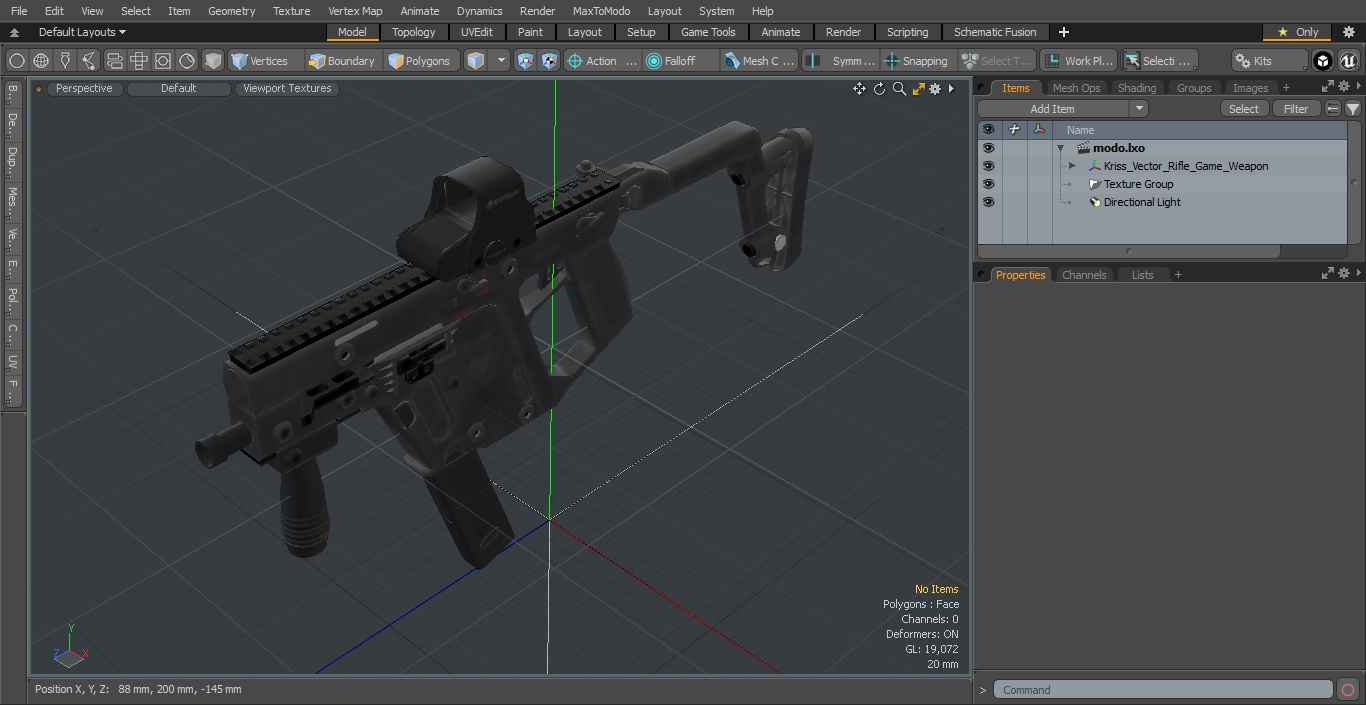The height and width of the screenshot is (705, 1366).
Task: Open the Default shading style dropdown
Action: 179,89
